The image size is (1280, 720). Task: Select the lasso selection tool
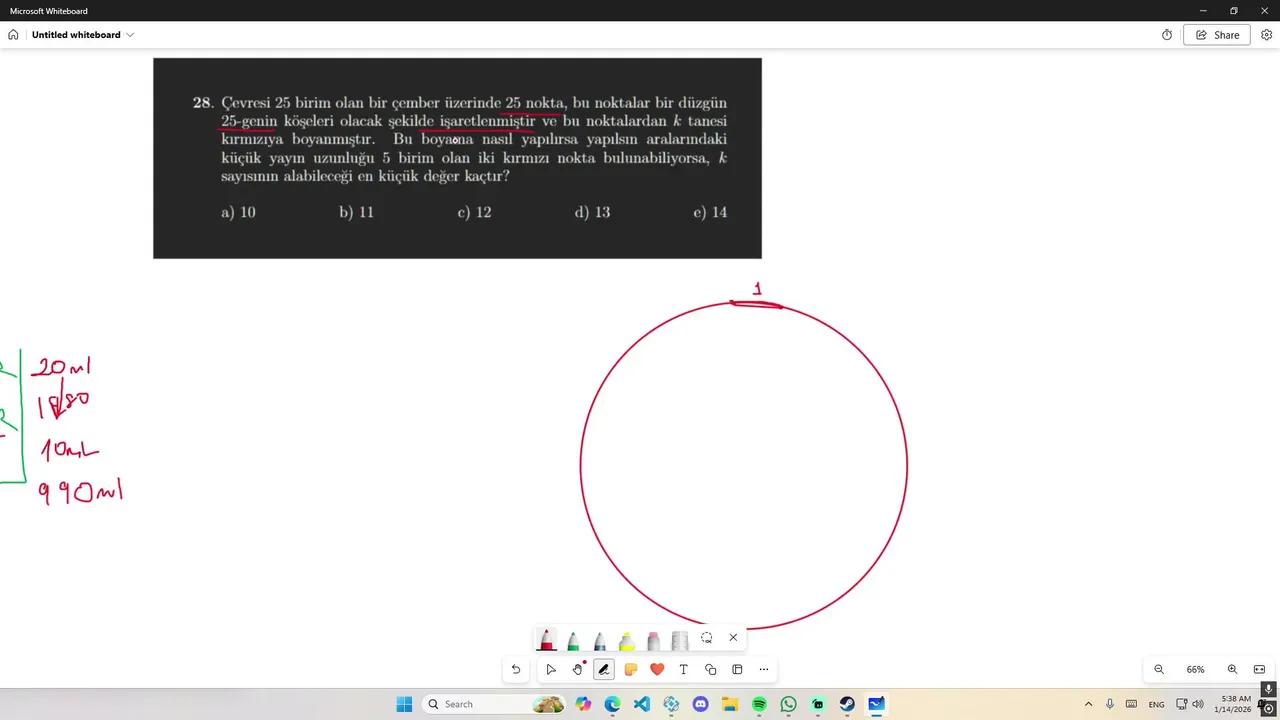[x=707, y=638]
